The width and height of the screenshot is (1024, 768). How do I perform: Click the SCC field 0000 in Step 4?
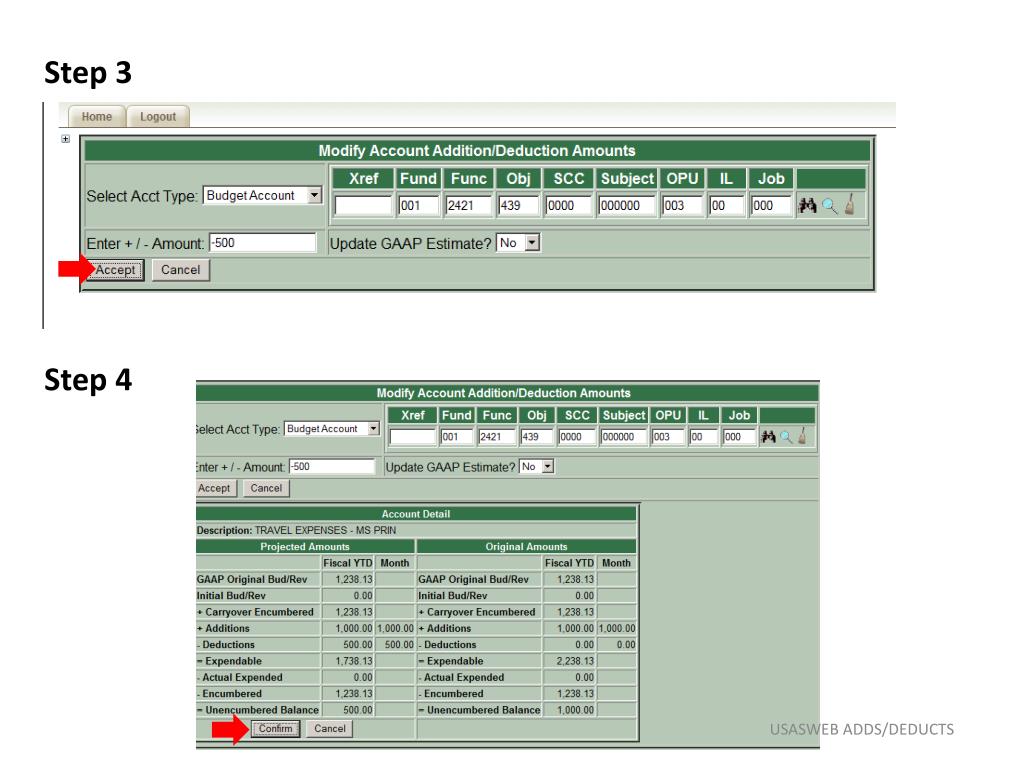577,436
